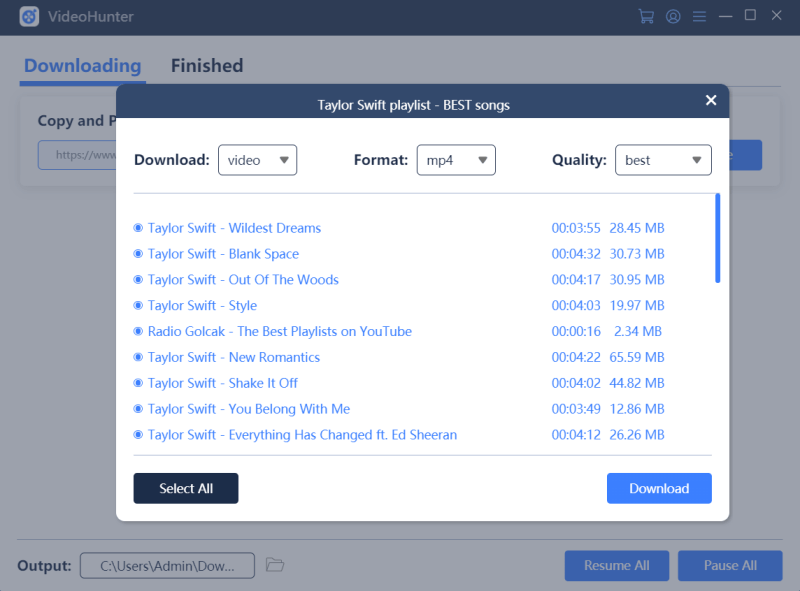800x591 pixels.
Task: Toggle selection for Blank Space
Action: 139,254
